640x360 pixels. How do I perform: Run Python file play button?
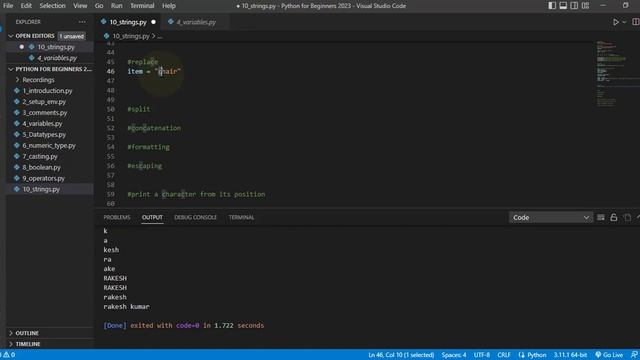[616, 22]
